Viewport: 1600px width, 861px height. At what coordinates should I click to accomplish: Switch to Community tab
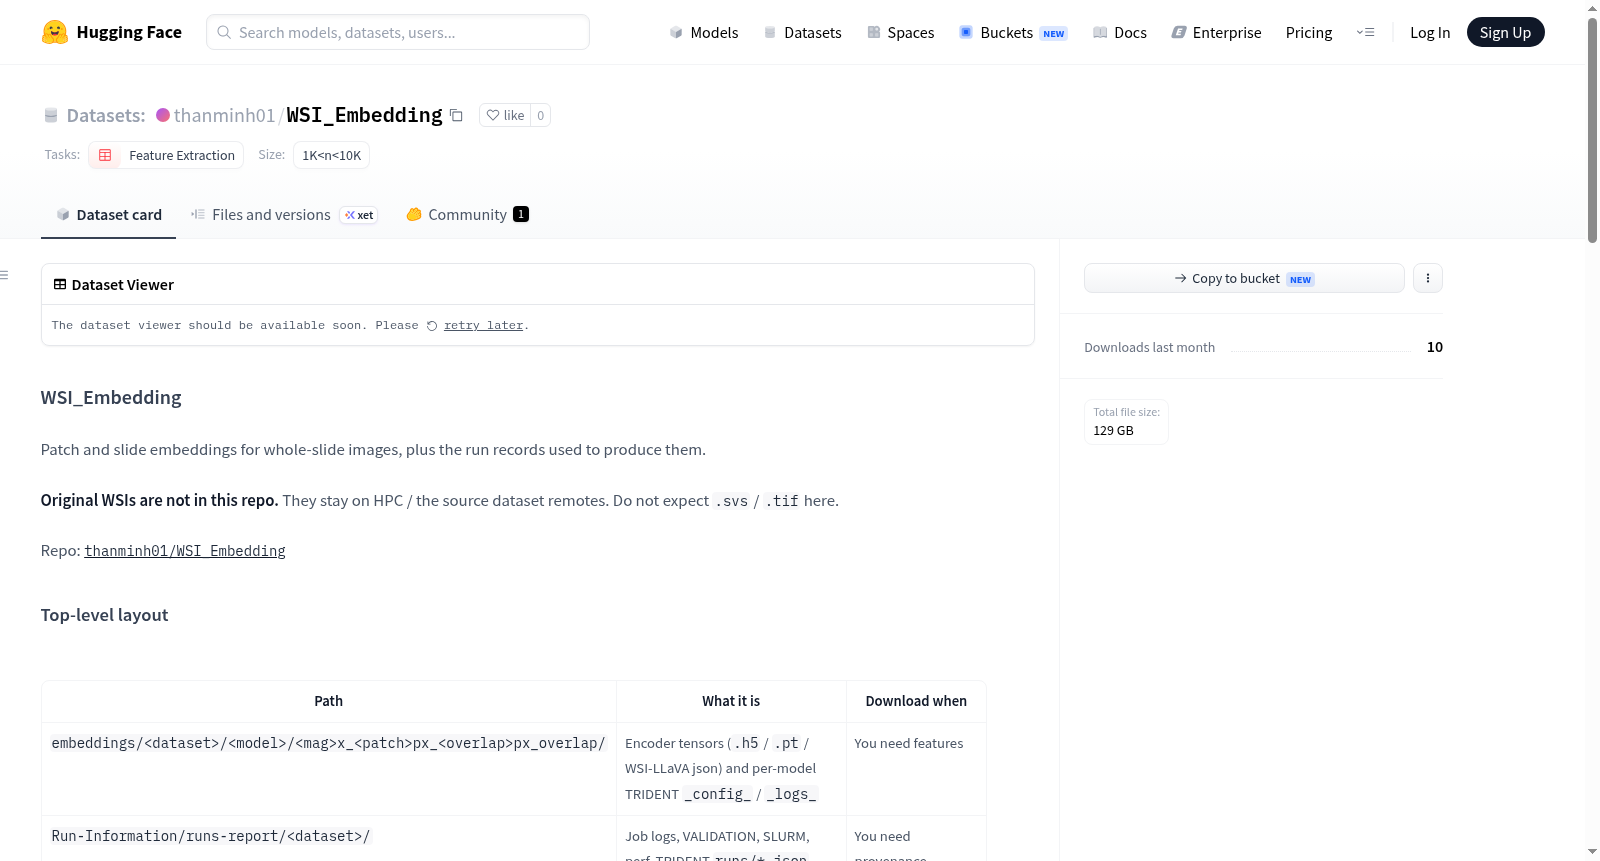(467, 214)
